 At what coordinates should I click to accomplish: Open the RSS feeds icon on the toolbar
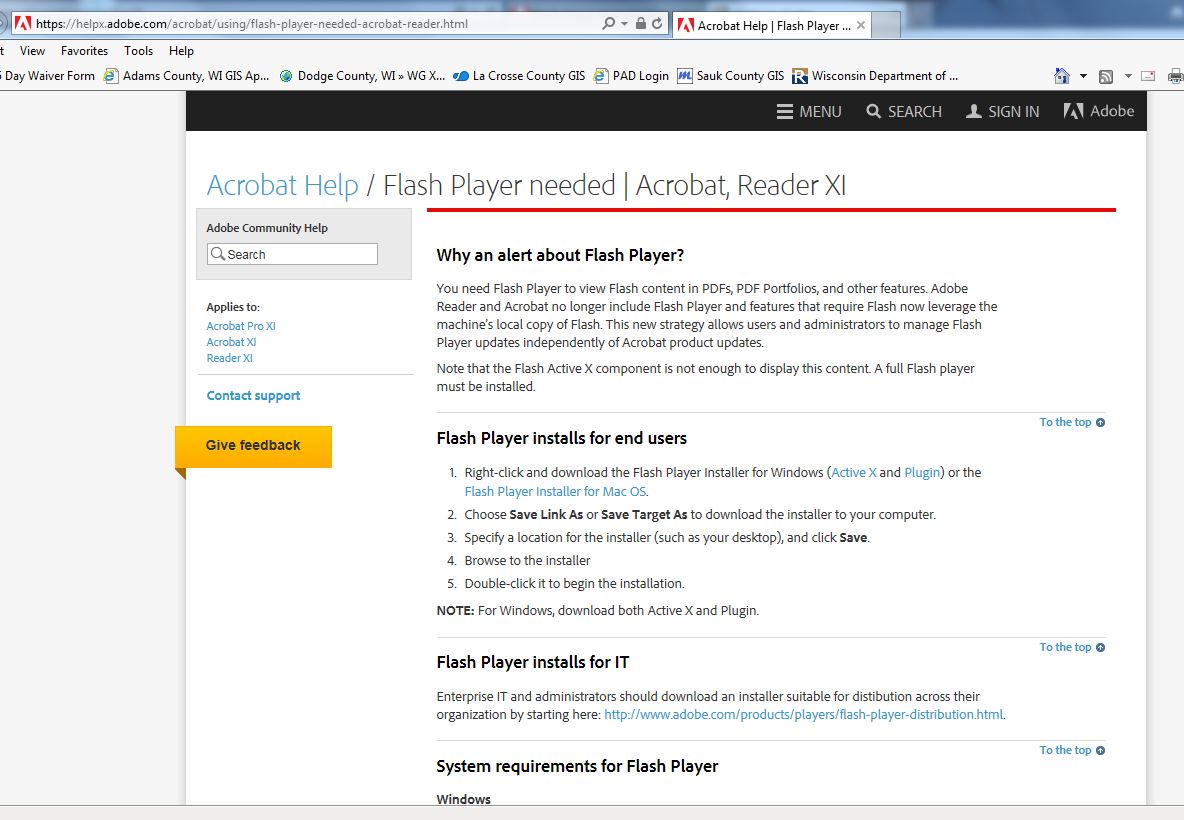click(x=1106, y=75)
